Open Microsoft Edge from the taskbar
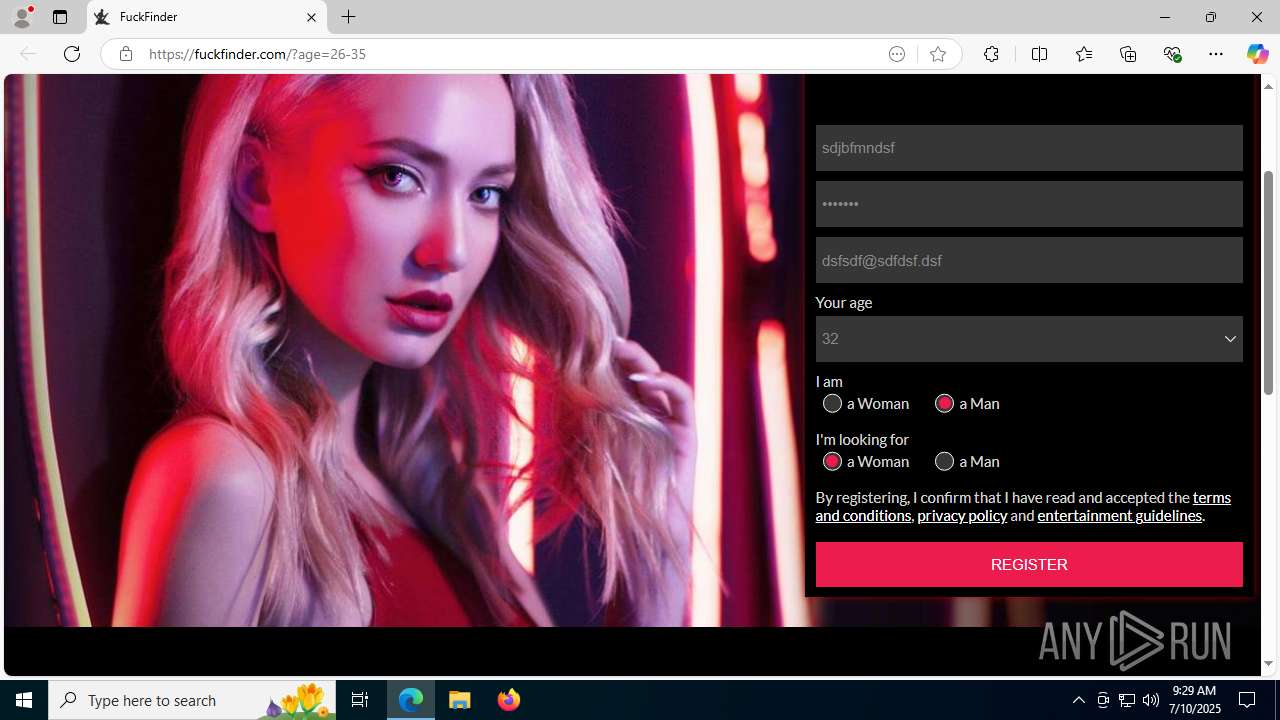This screenshot has width=1280, height=720. pyautogui.click(x=411, y=700)
